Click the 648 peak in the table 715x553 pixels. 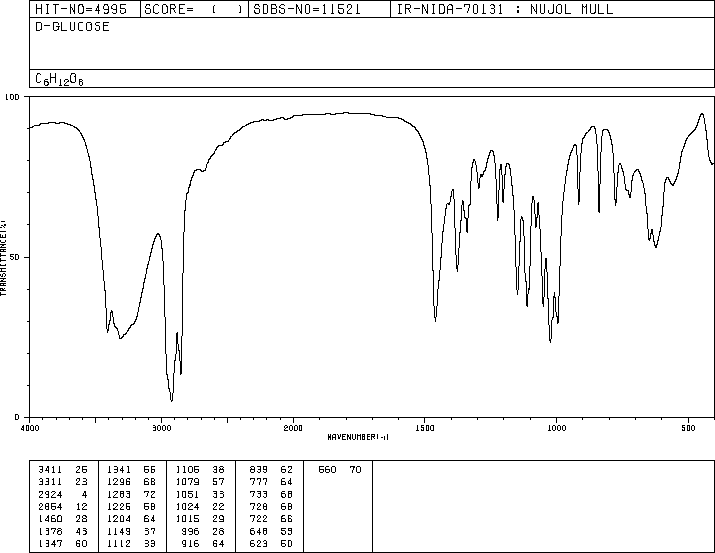tap(259, 532)
